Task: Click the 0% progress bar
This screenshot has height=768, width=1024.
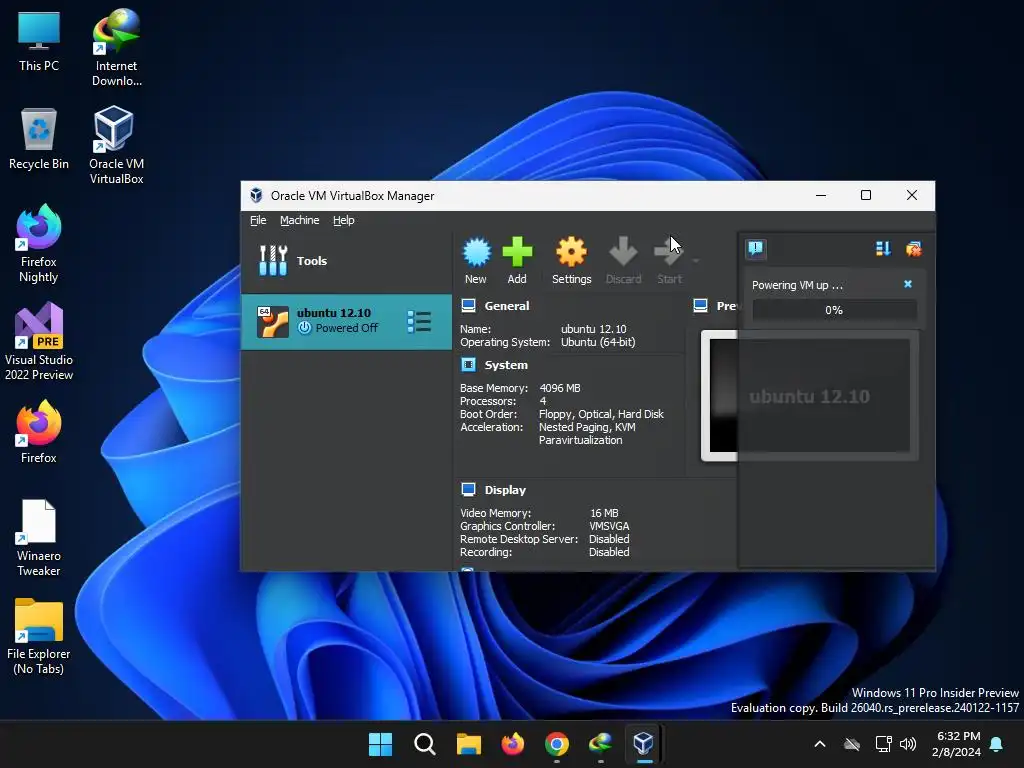Action: pos(834,310)
